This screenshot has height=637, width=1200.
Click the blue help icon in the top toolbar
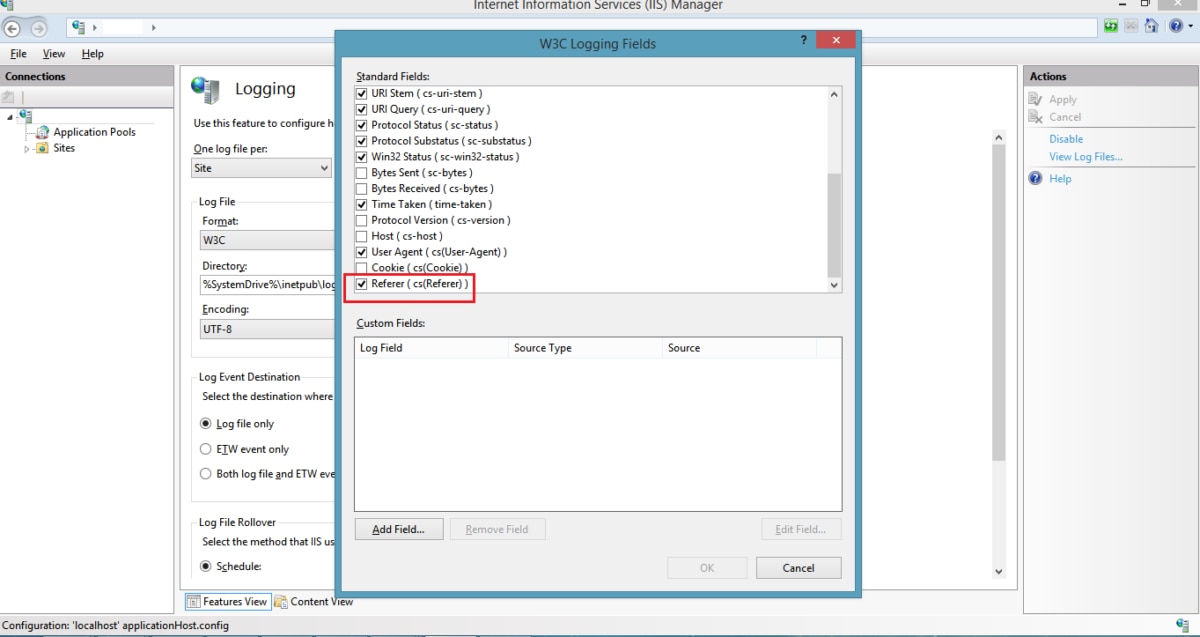point(1175,27)
